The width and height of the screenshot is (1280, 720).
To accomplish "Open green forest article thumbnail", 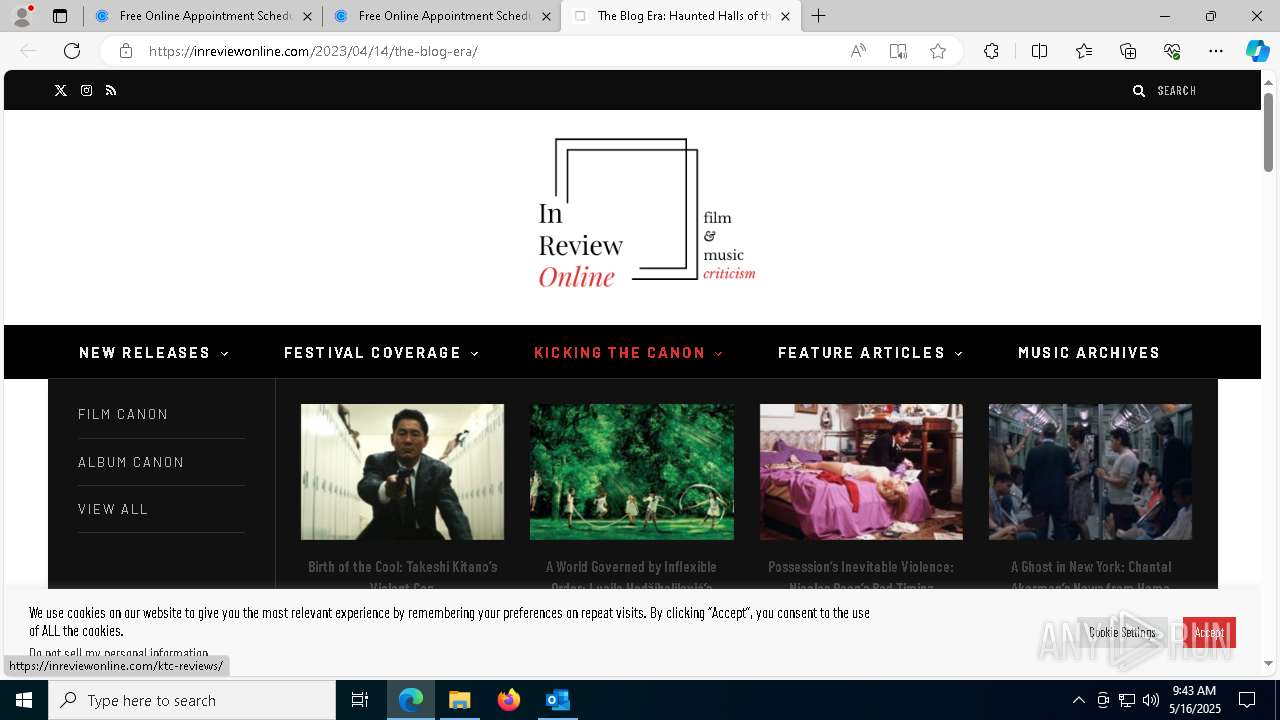I will pyautogui.click(x=632, y=472).
